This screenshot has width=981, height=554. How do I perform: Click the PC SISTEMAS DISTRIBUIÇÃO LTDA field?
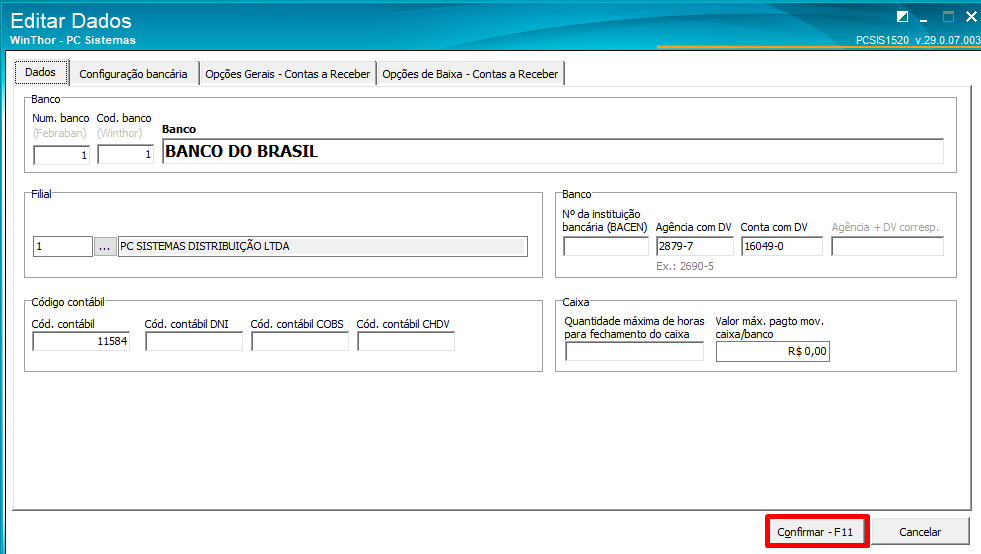click(323, 246)
